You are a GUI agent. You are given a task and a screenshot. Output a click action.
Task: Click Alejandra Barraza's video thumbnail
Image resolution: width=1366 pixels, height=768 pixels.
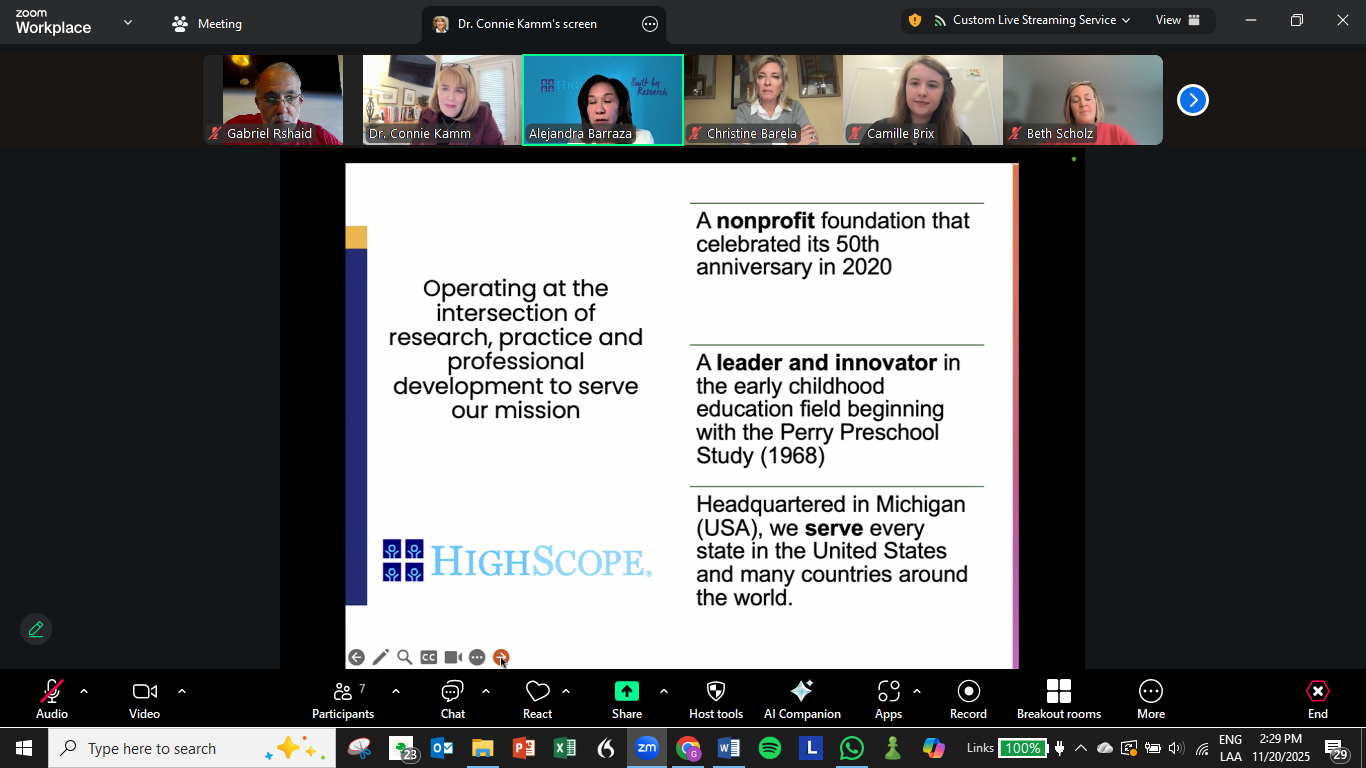click(603, 100)
